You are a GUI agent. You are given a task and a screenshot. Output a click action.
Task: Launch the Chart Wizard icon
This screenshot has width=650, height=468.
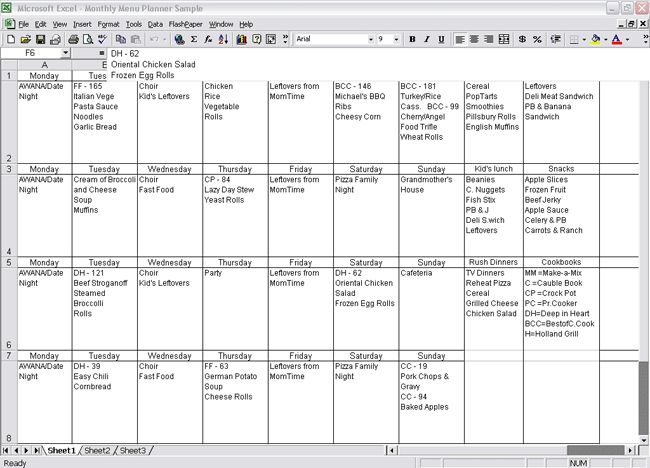tap(242, 39)
